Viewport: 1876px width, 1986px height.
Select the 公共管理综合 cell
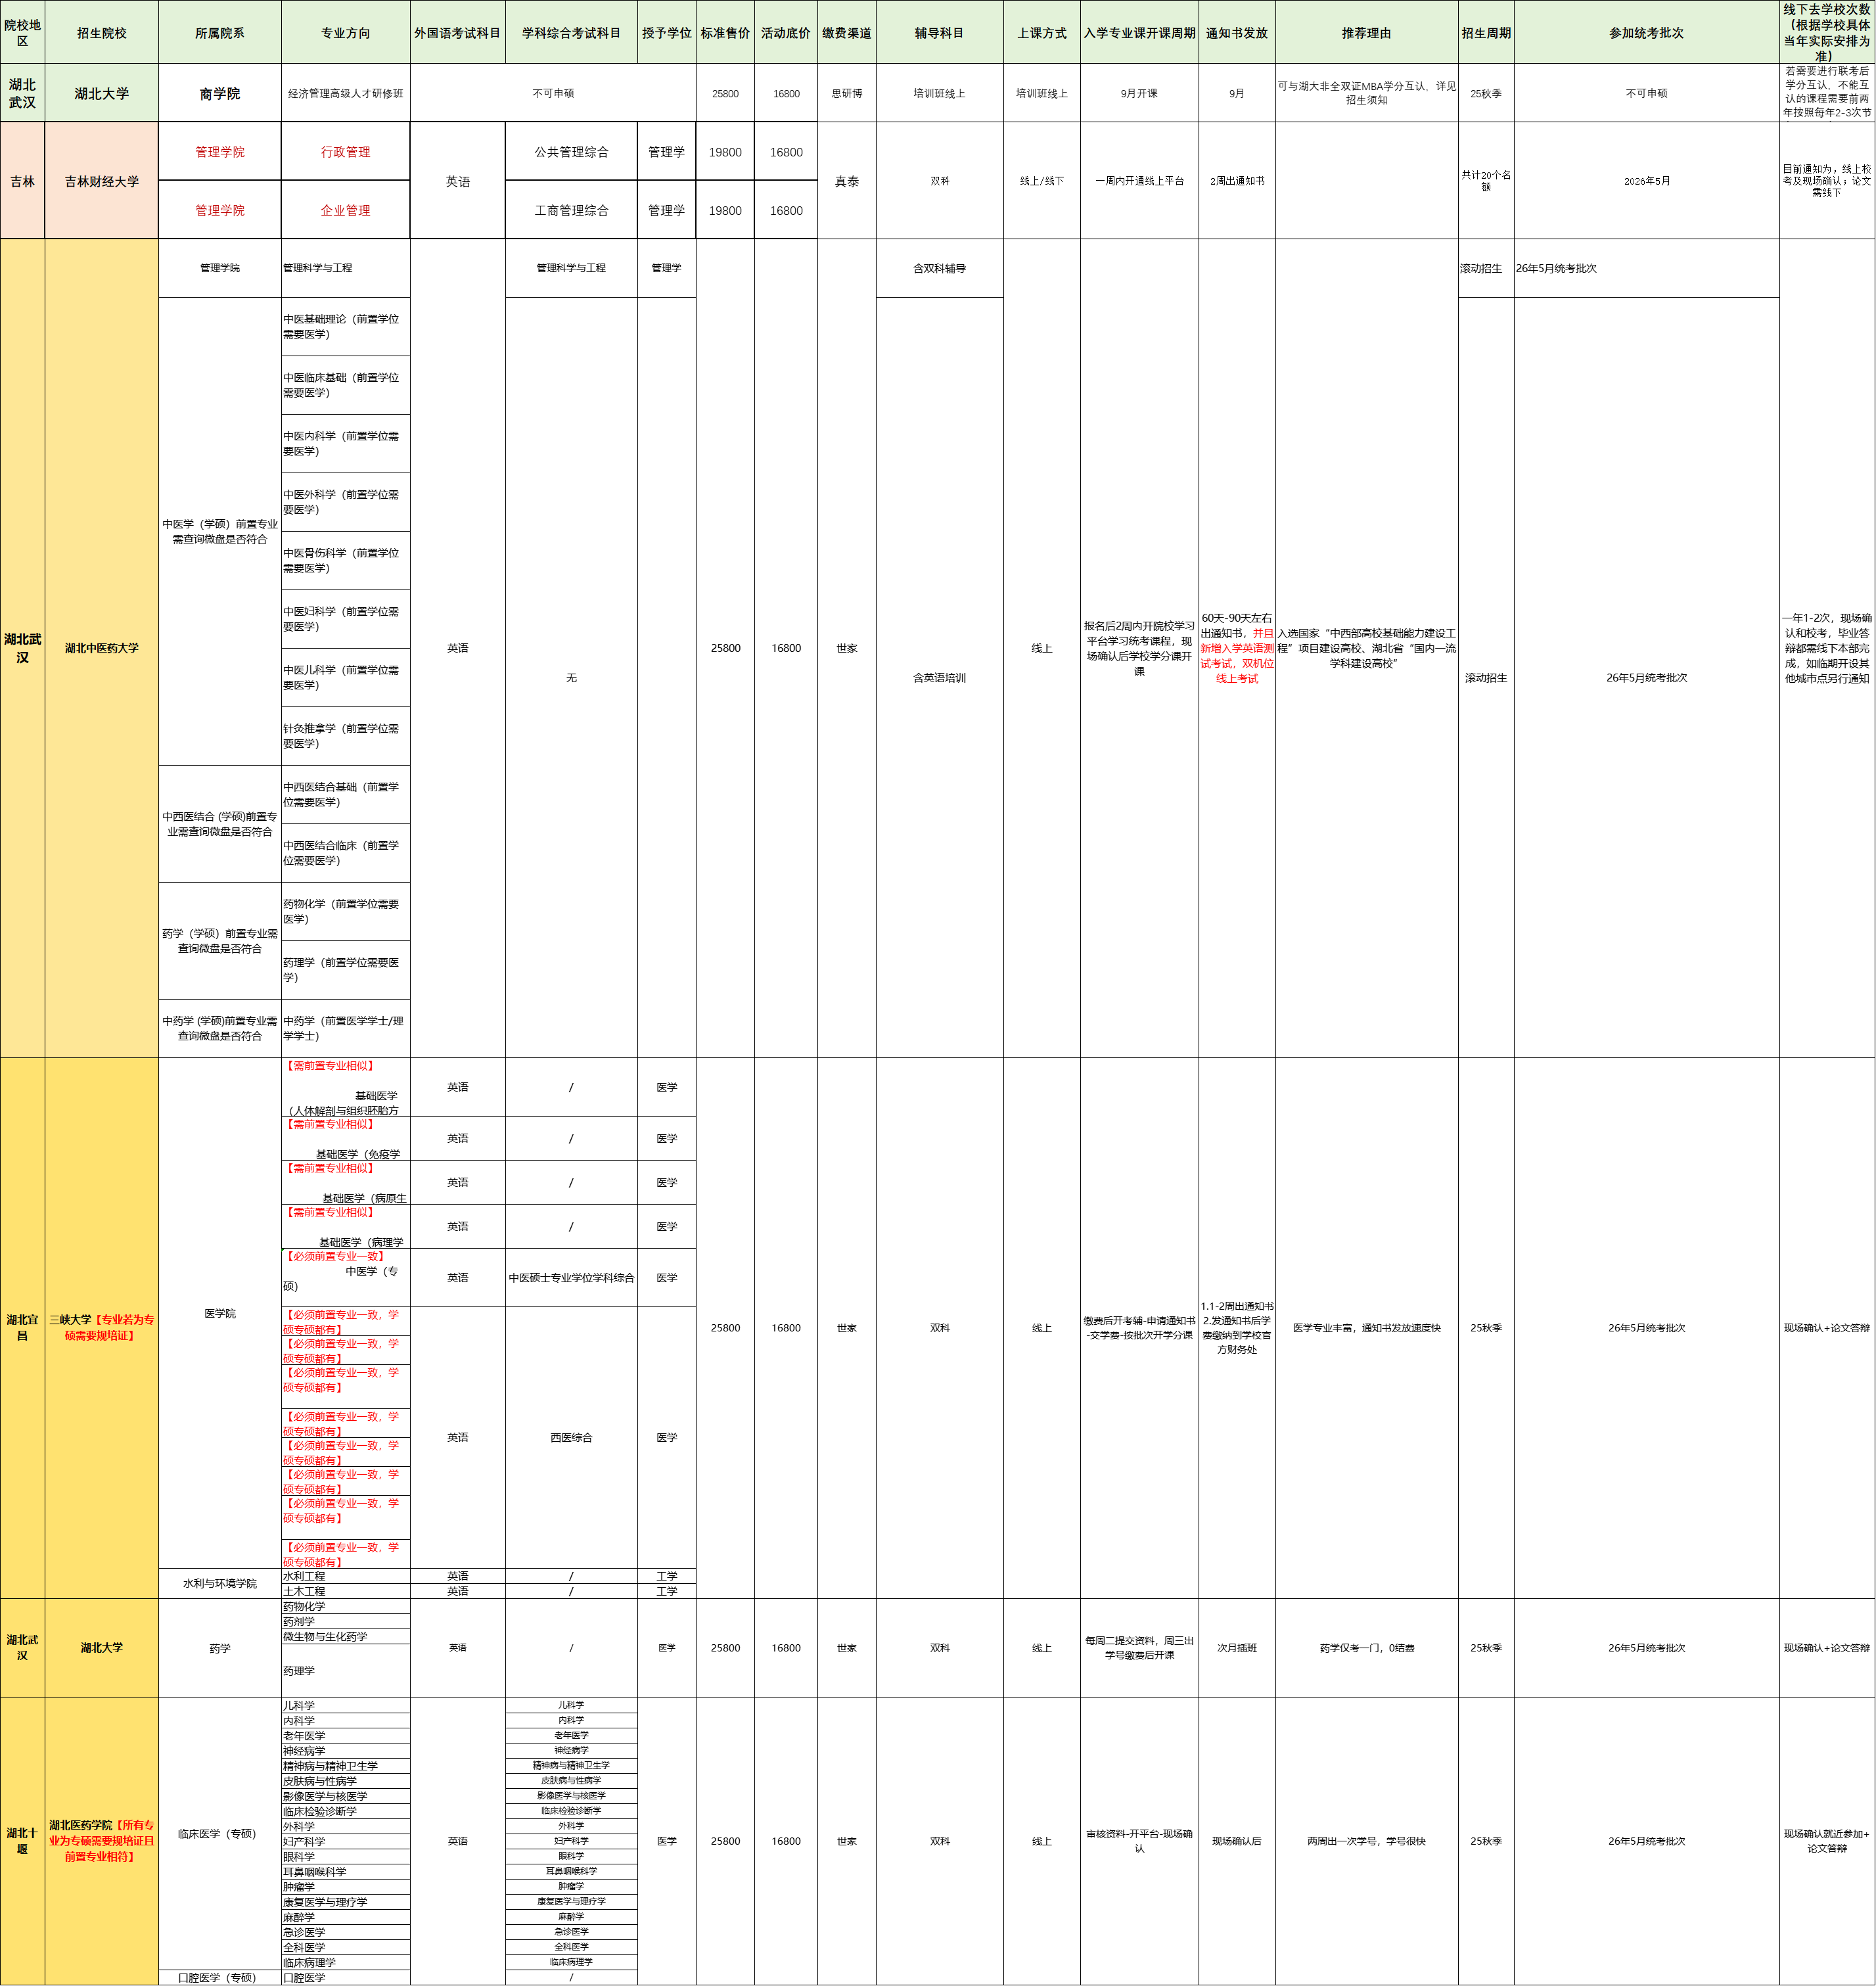(x=571, y=152)
